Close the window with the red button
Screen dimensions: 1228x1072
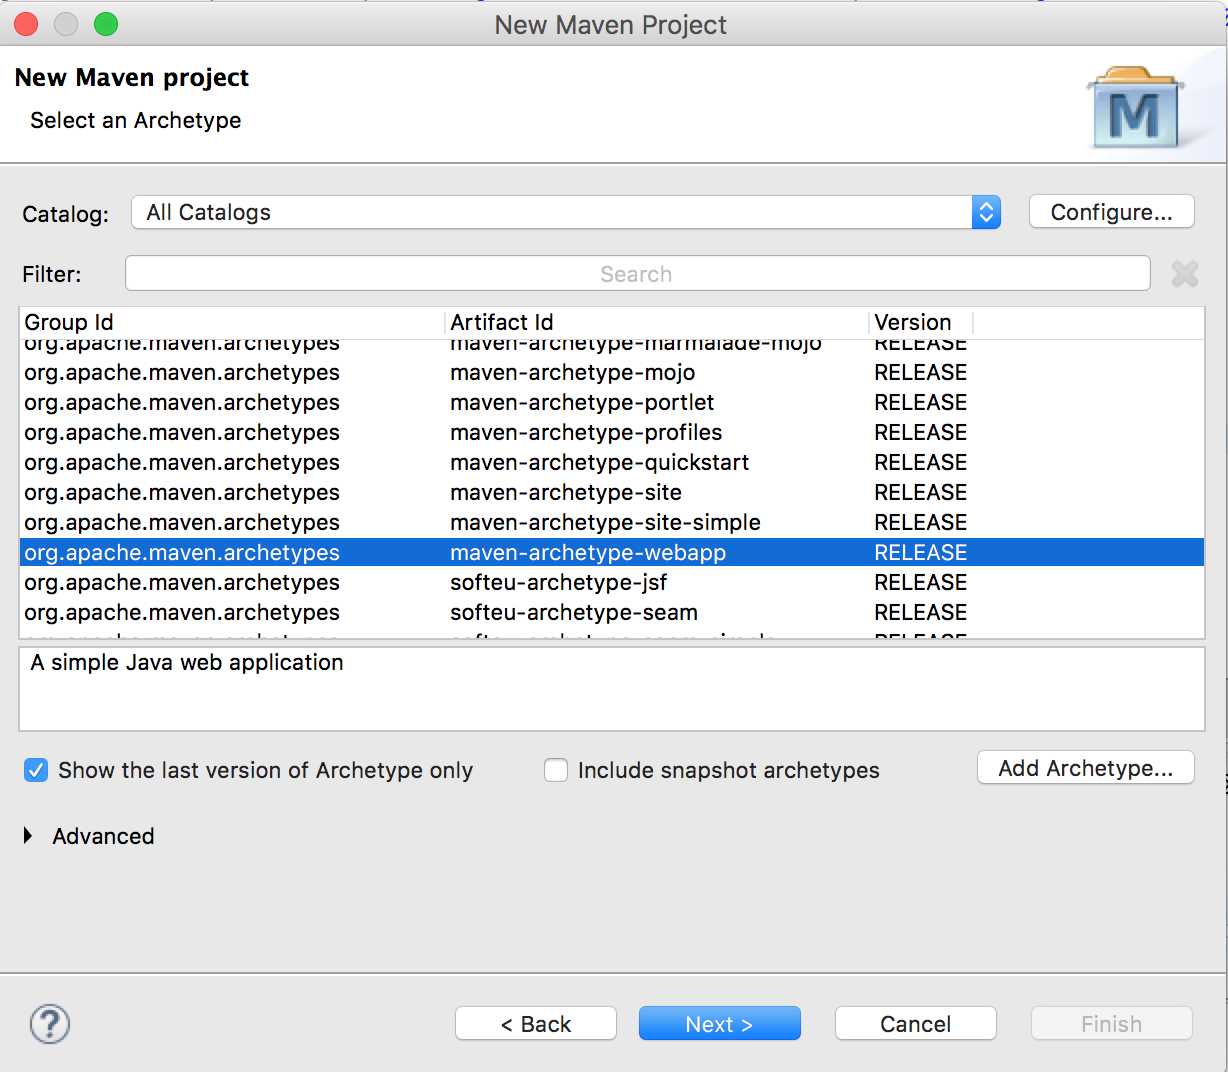[x=26, y=24]
